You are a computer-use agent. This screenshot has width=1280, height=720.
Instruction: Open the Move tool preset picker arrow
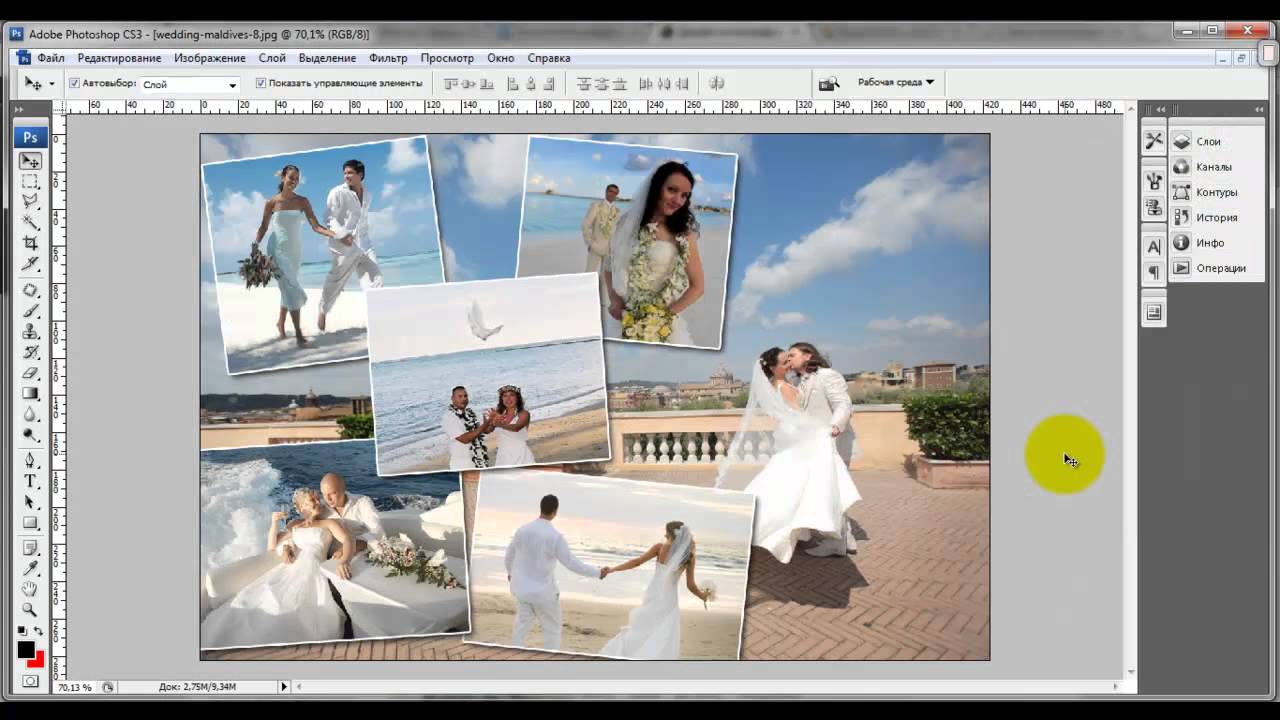(52, 84)
